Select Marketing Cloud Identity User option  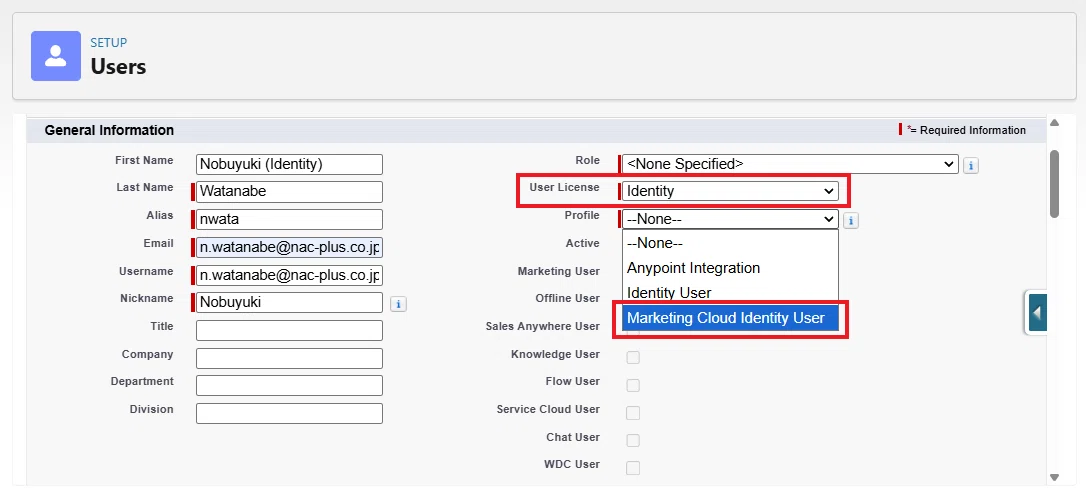click(730, 318)
